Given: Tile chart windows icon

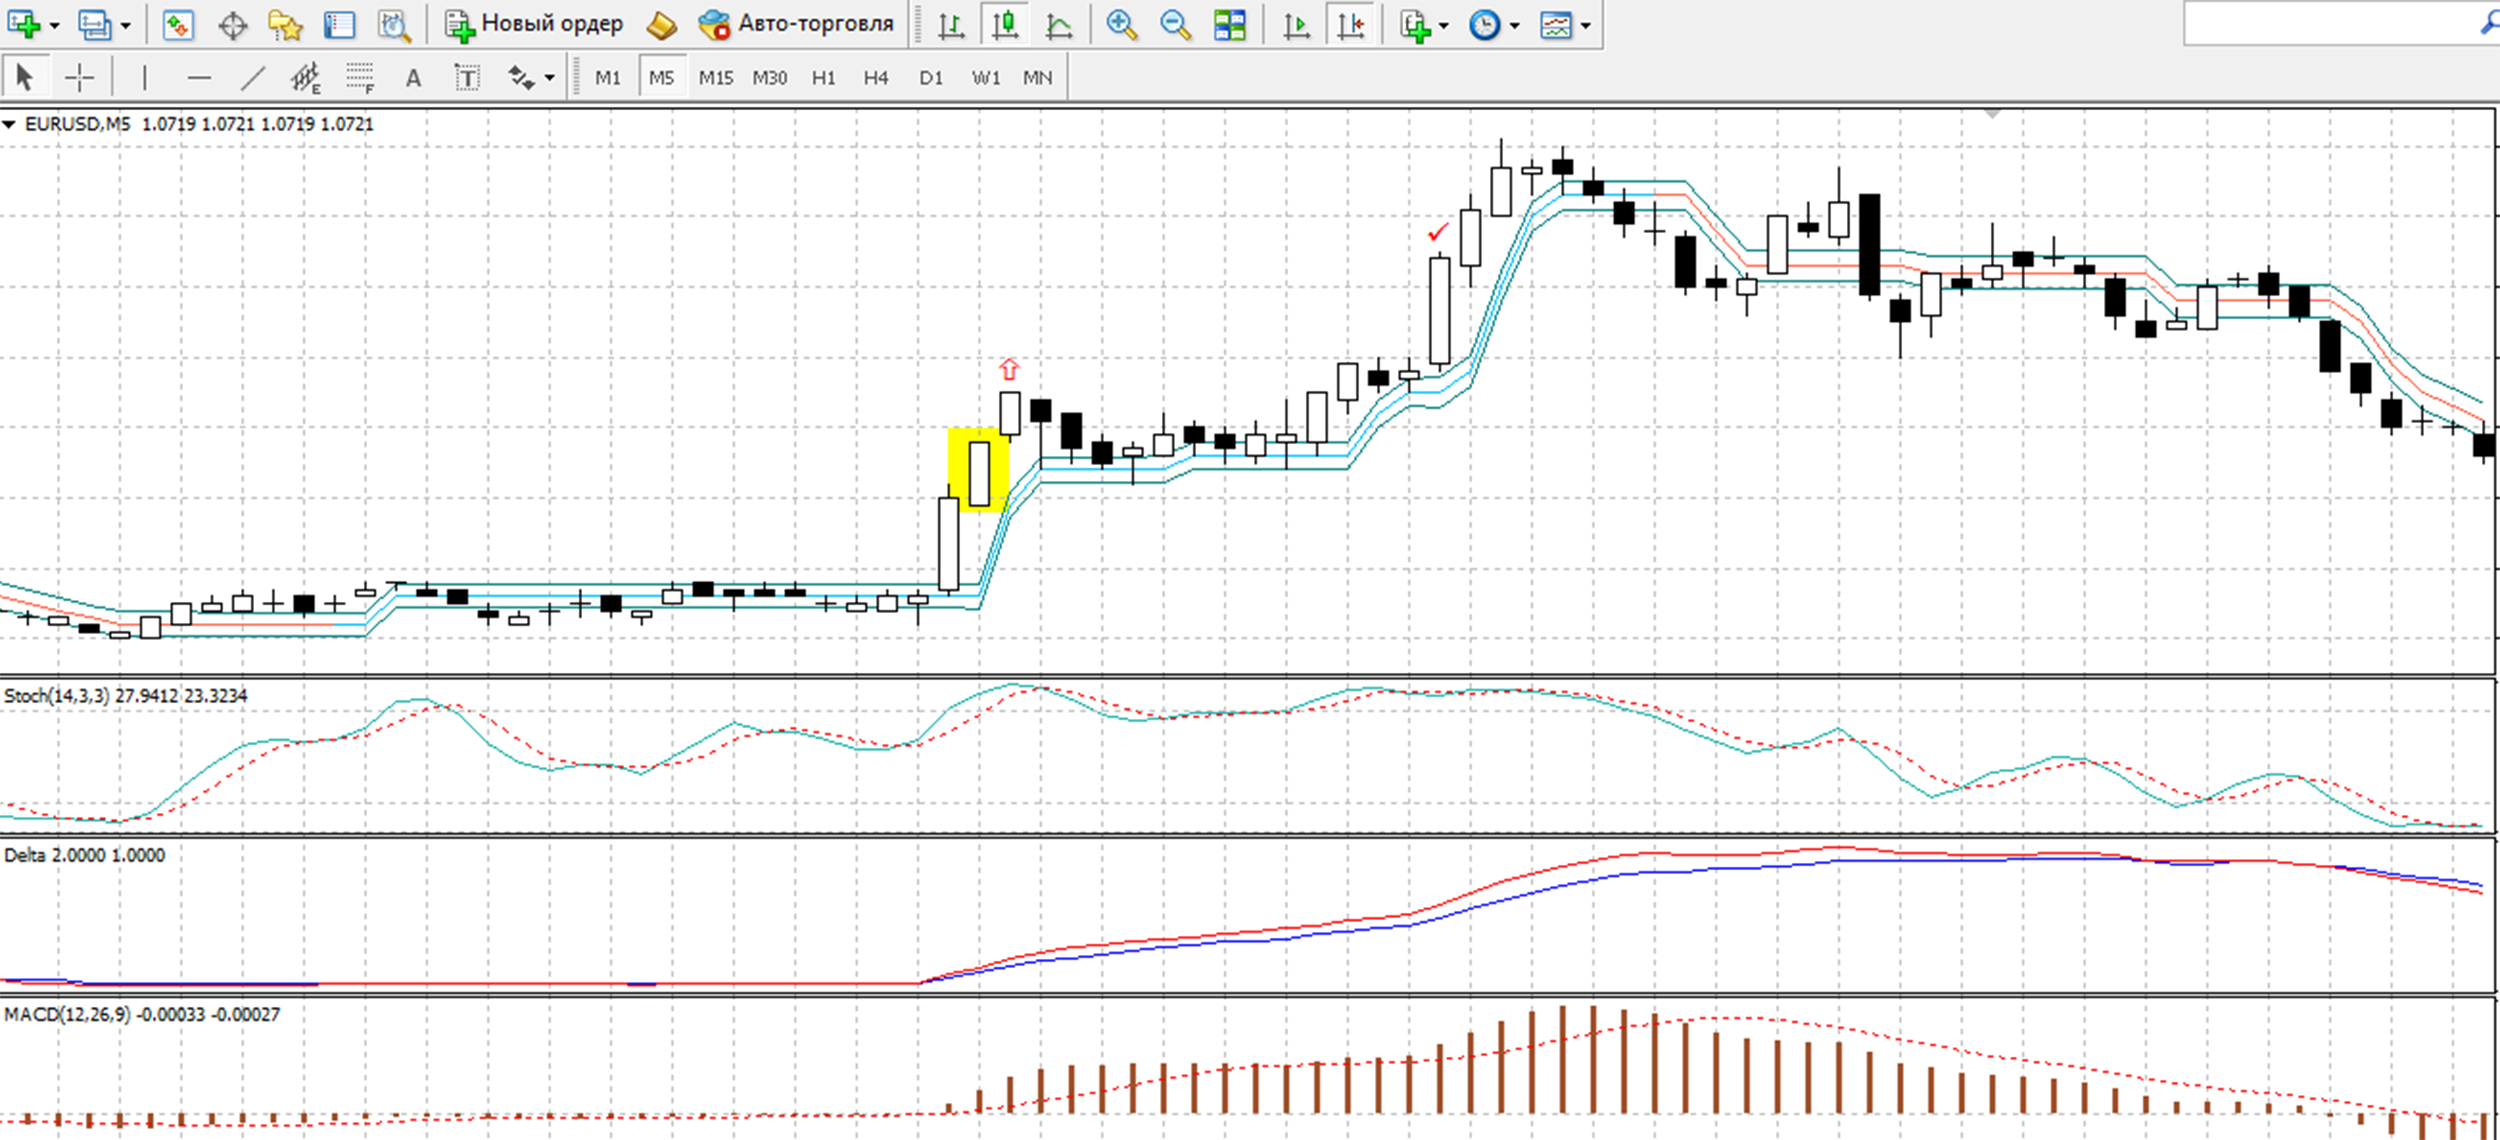Looking at the screenshot, I should 1230,25.
